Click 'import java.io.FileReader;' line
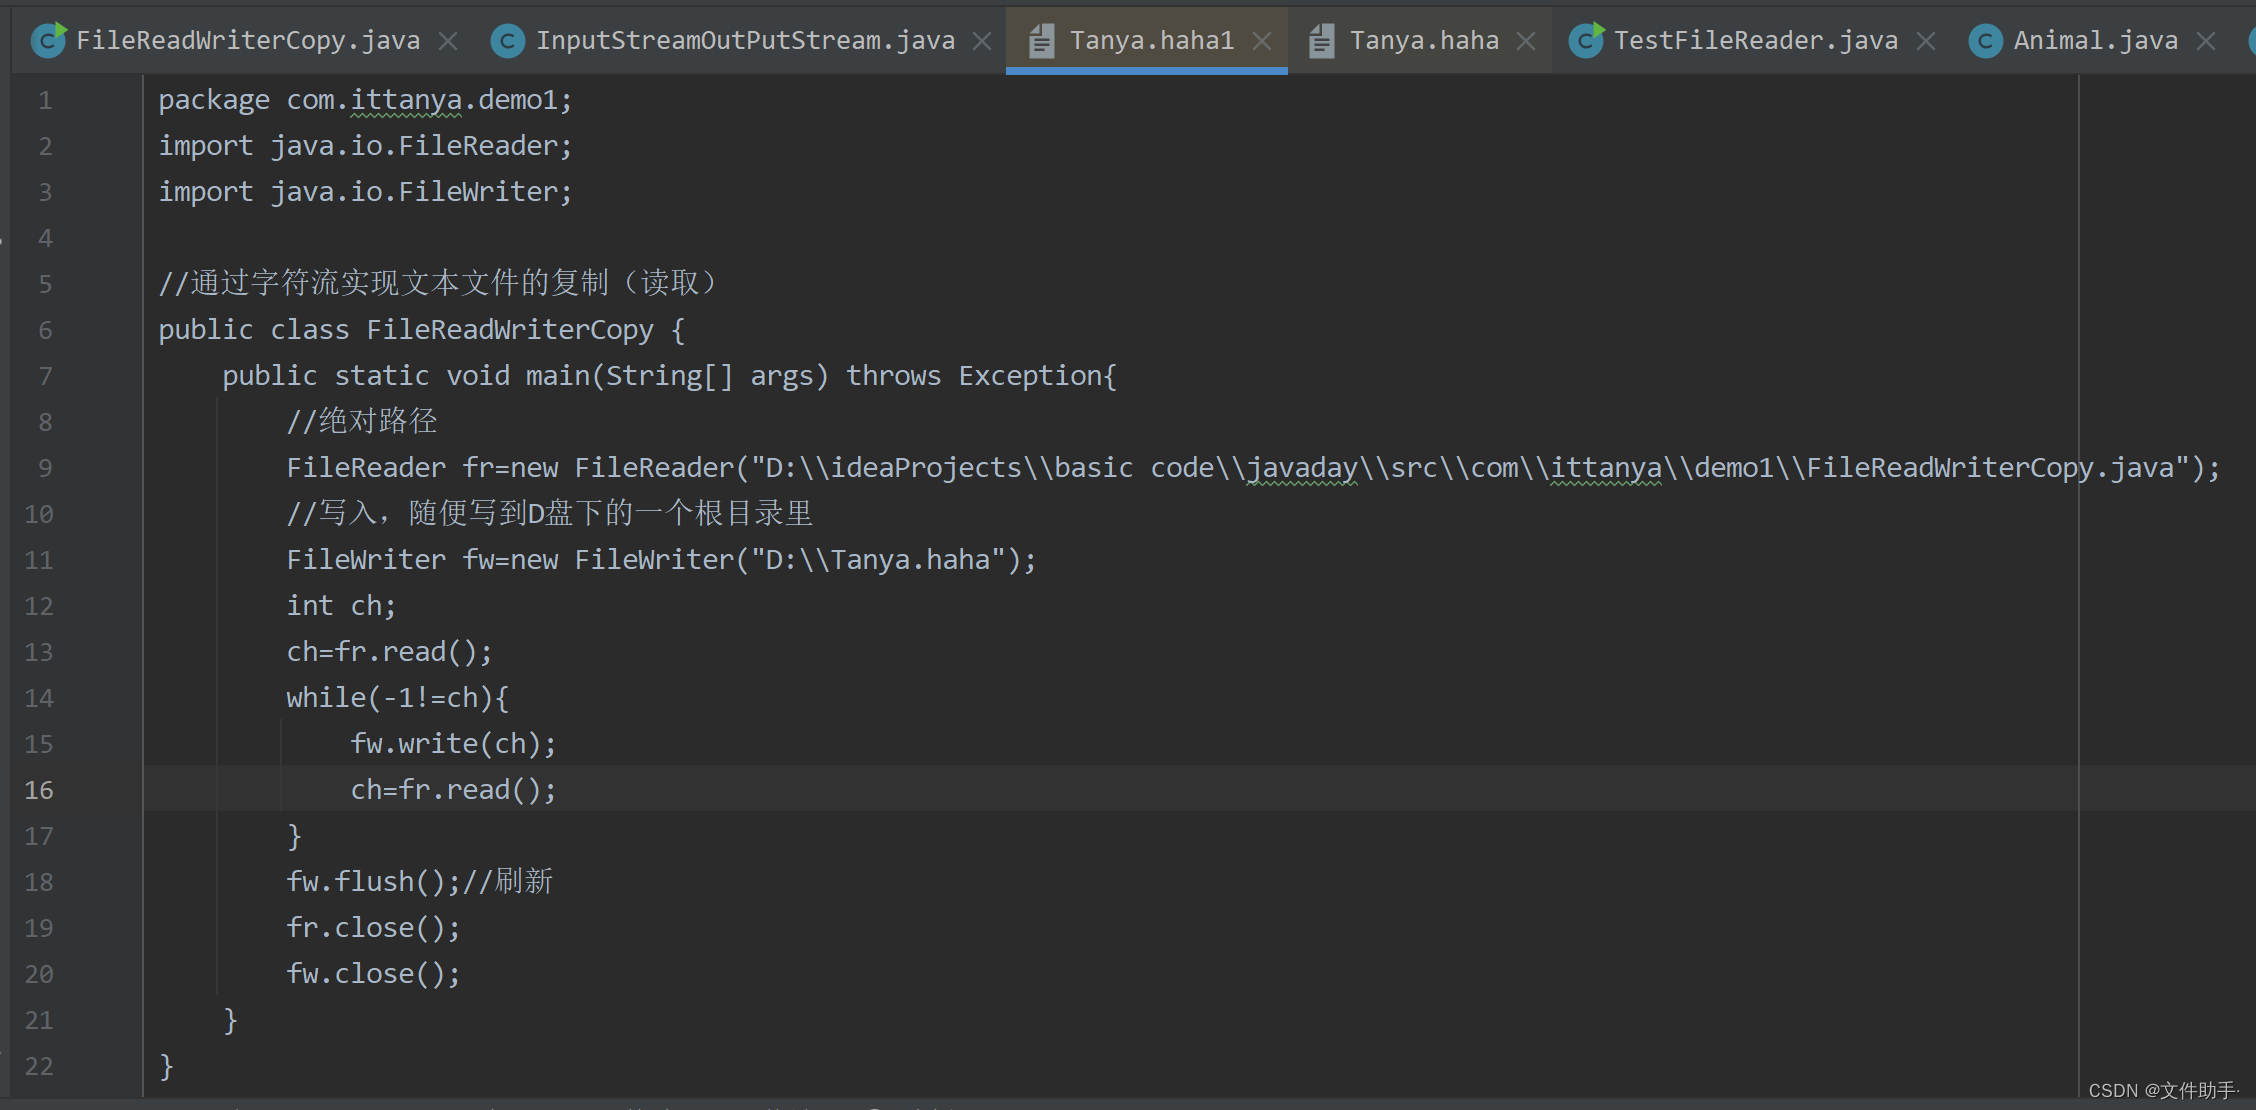The image size is (2256, 1110). [x=365, y=146]
